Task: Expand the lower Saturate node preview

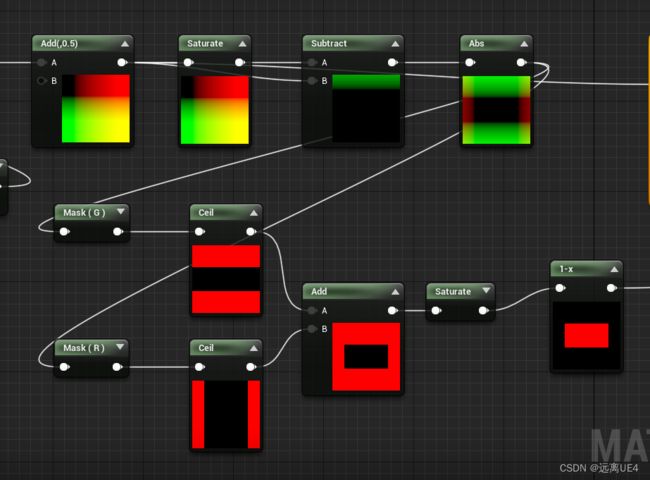Action: point(486,291)
